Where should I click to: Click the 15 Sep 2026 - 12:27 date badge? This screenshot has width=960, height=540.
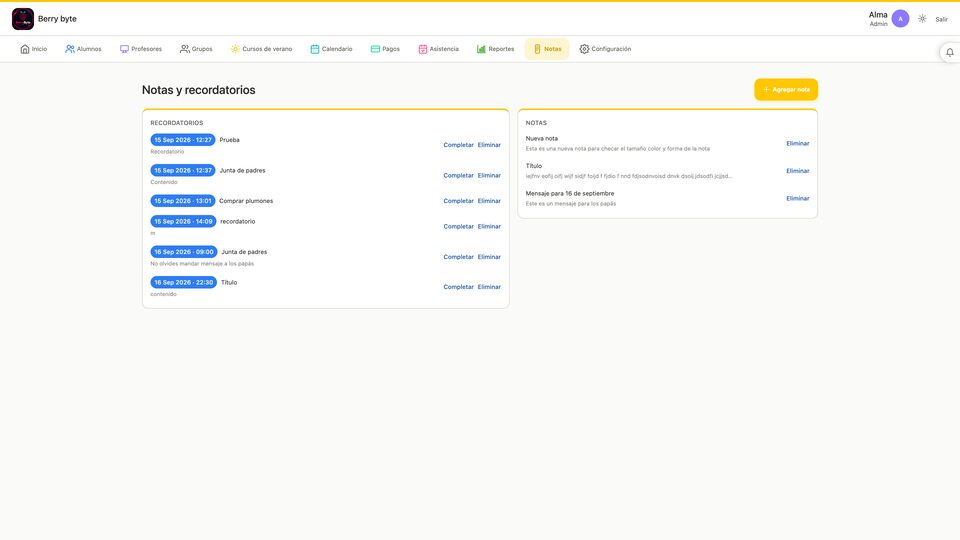point(183,140)
